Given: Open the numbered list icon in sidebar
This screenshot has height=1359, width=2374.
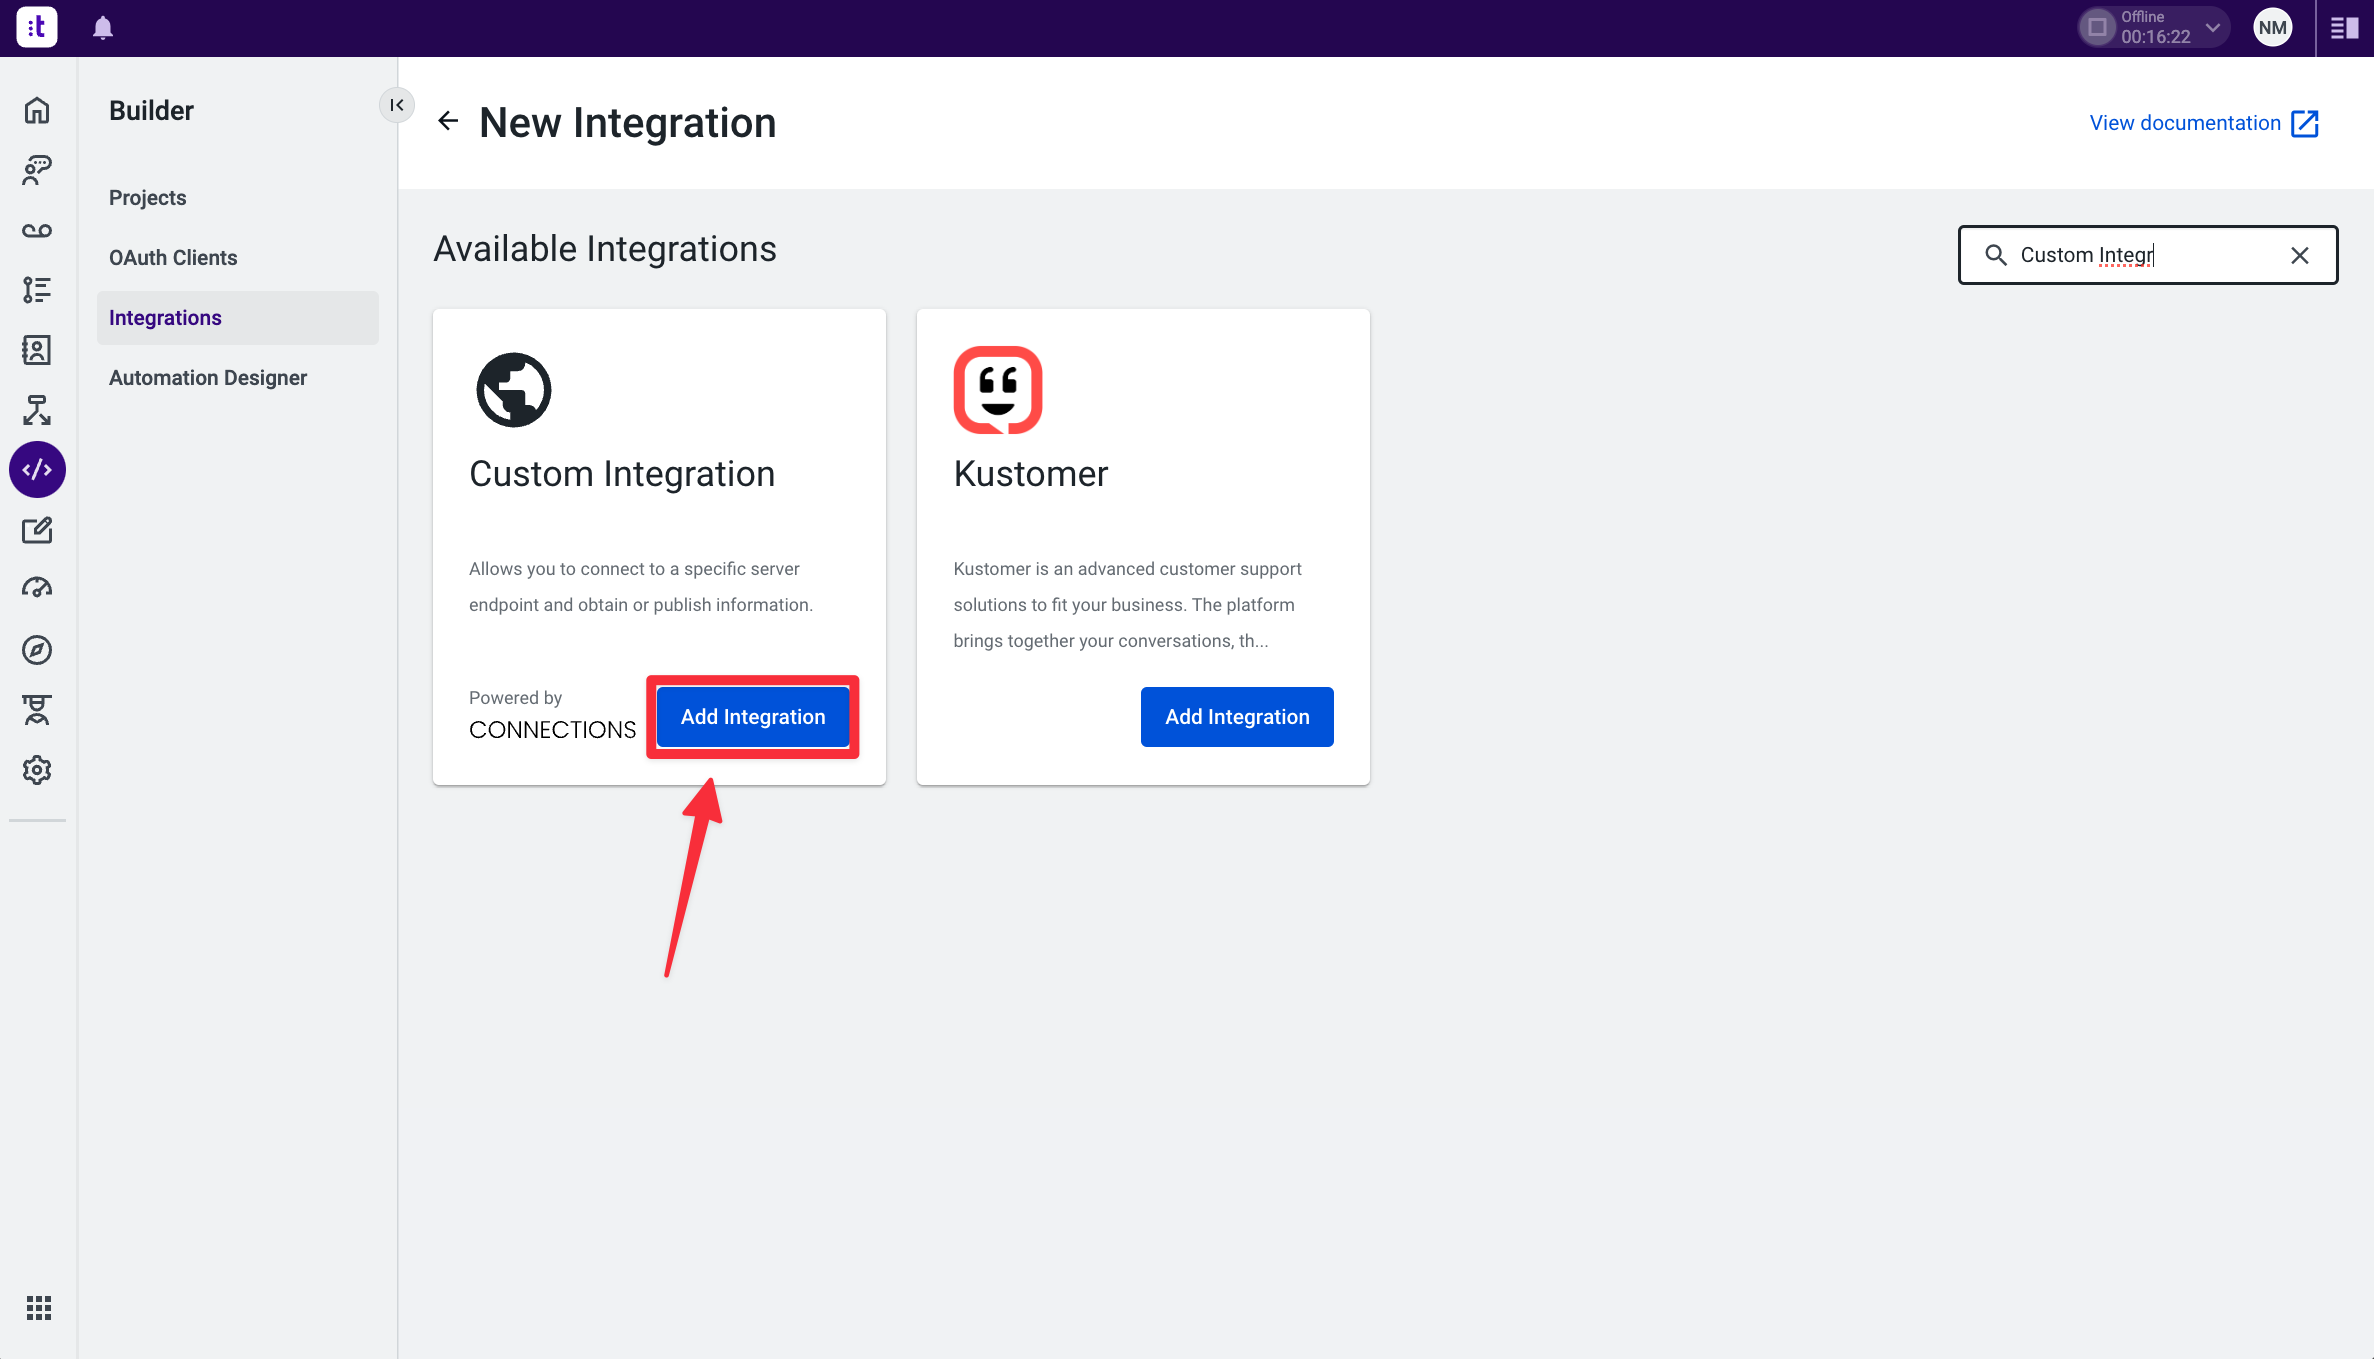Looking at the screenshot, I should (37, 290).
